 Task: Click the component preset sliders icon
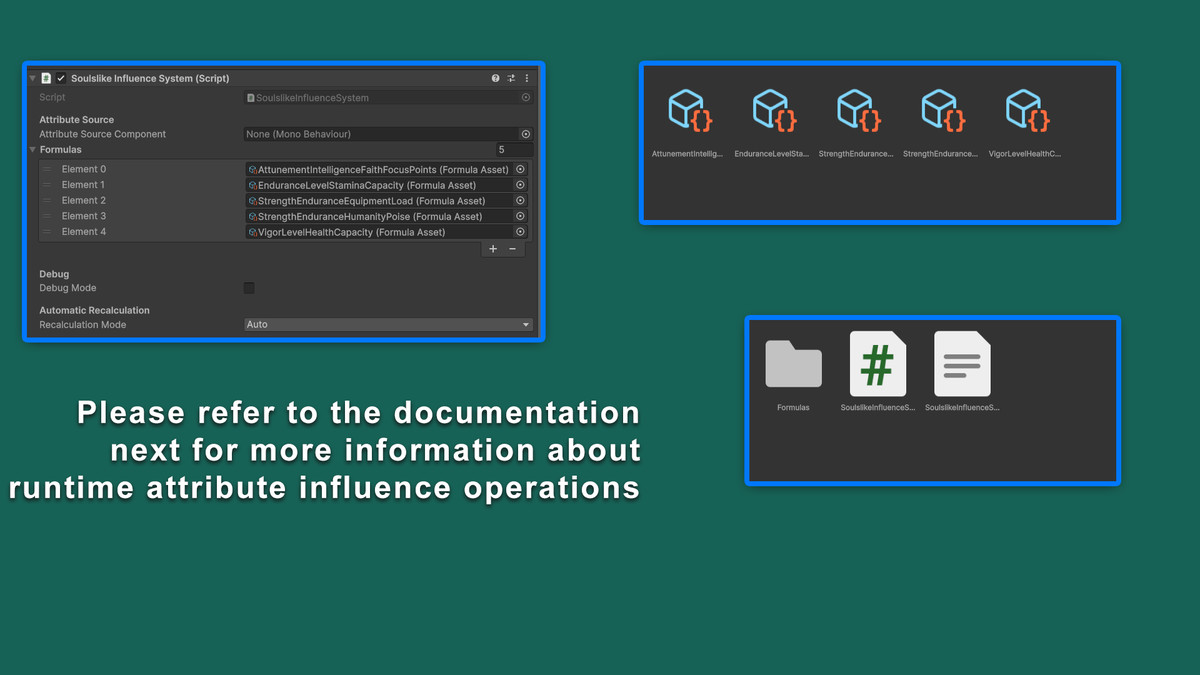pyautogui.click(x=511, y=78)
